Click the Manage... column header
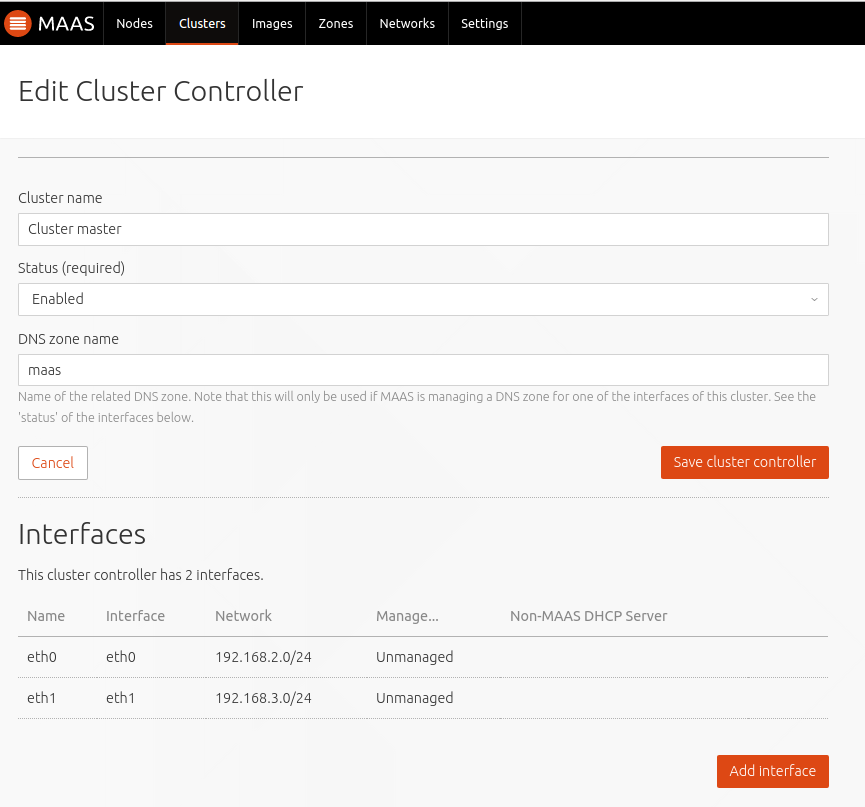 point(407,616)
